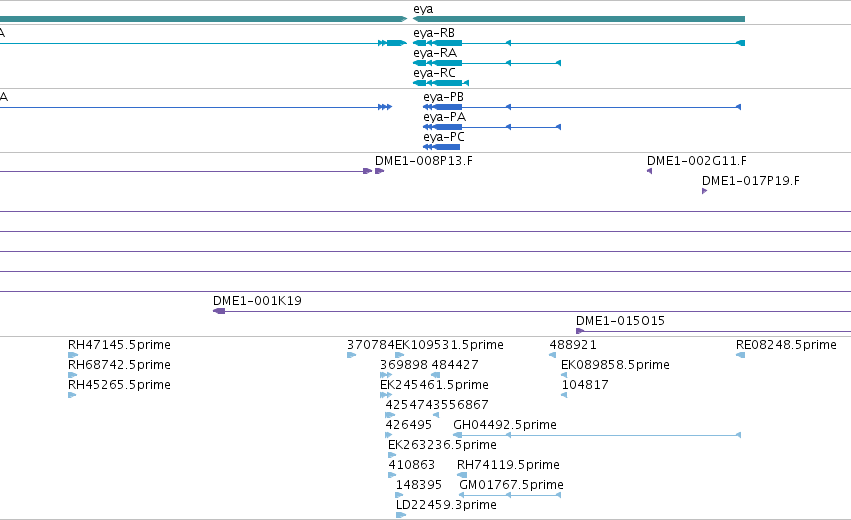The width and height of the screenshot is (851, 520).
Task: Select the eya-PA protein label
Action: 444,117
